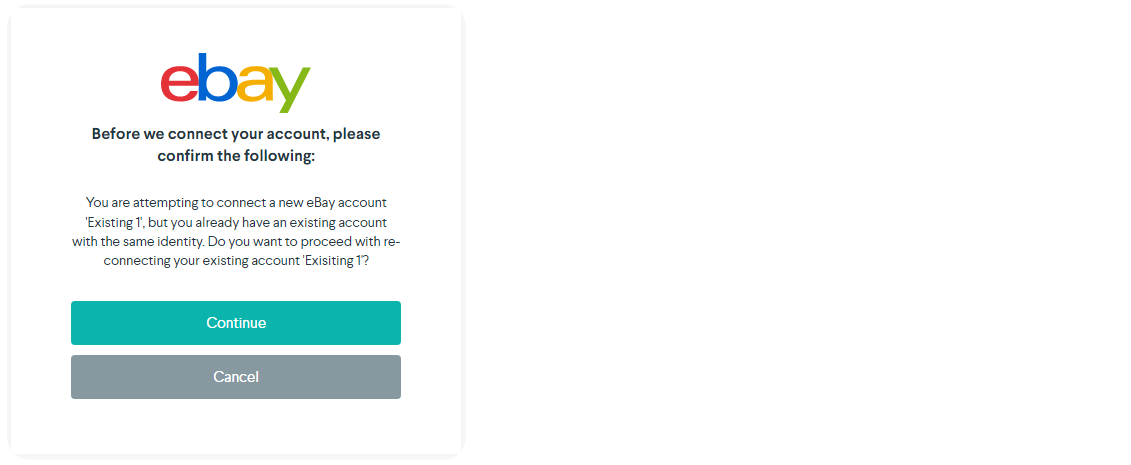1131x465 pixels.
Task: Click the blue 'b' in the eBay logo
Action: [x=217, y=80]
